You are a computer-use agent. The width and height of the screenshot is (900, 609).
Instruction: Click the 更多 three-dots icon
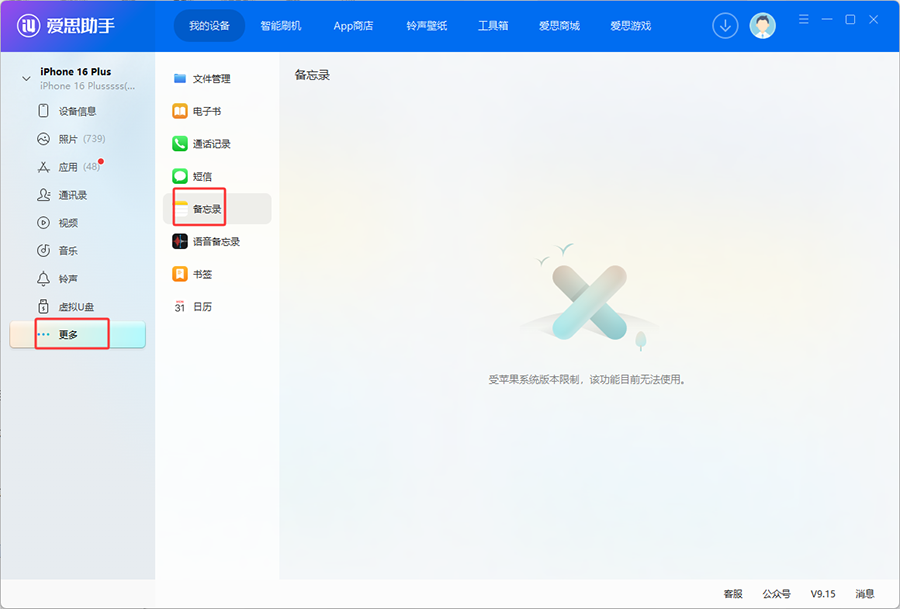[x=44, y=335]
